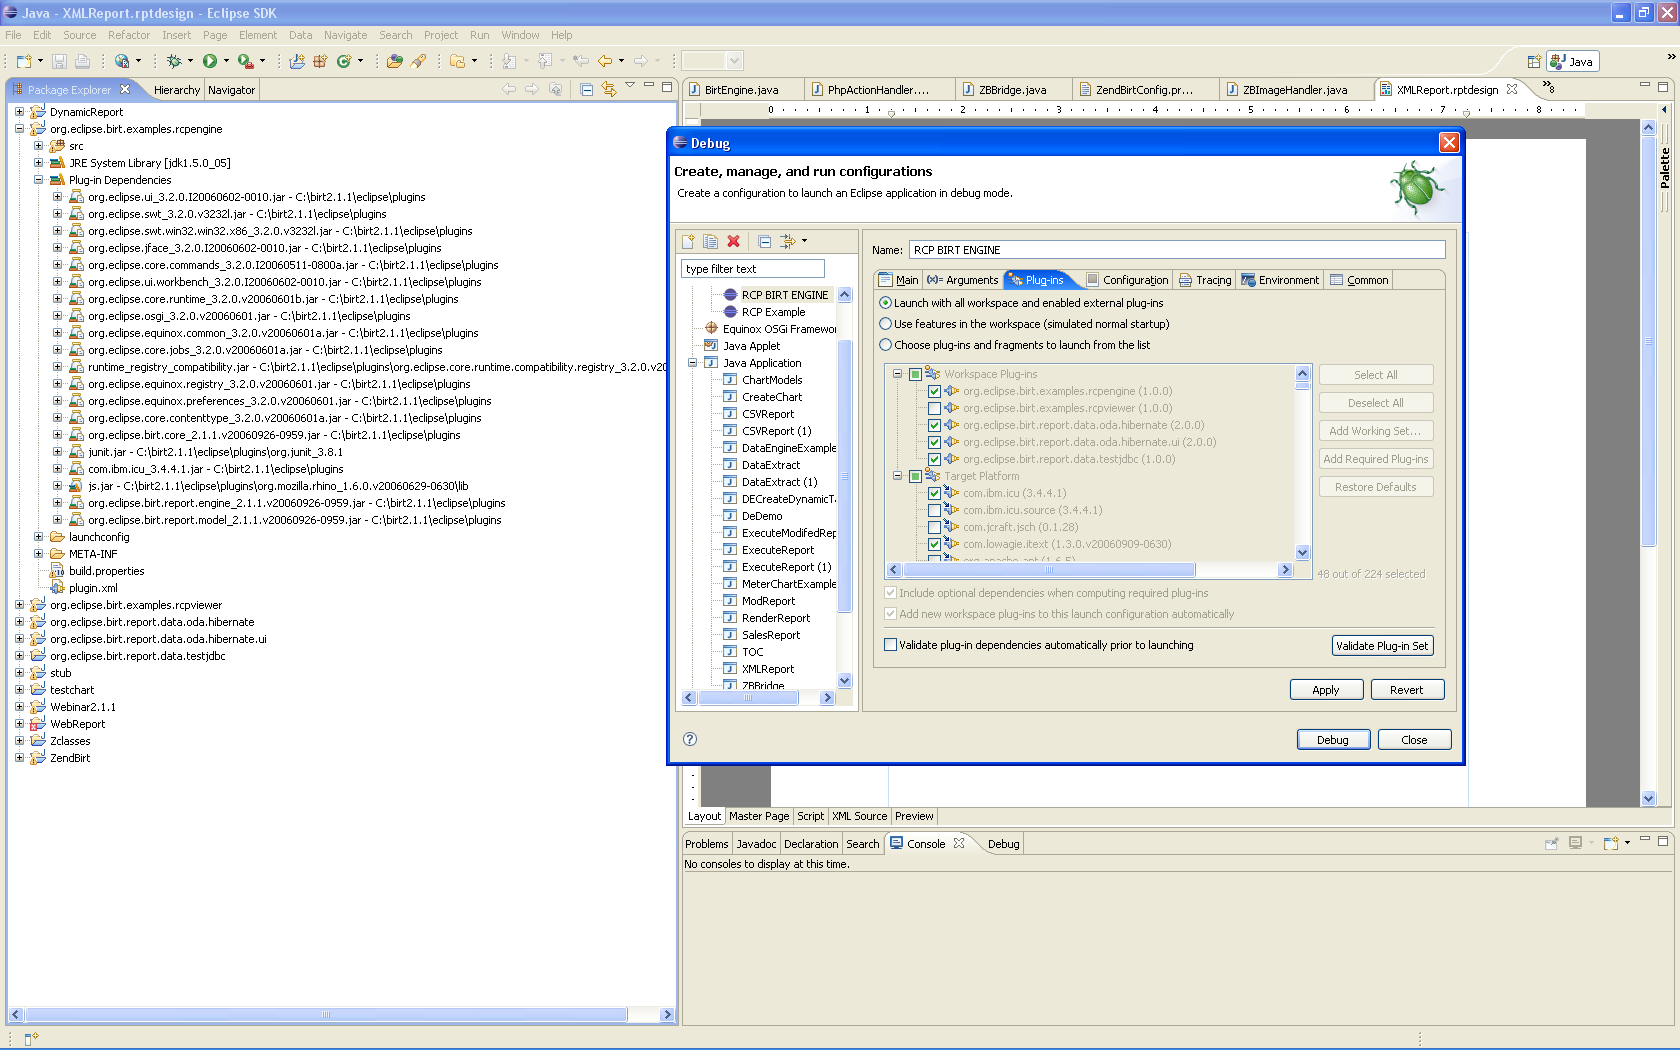Toggle com.ibm.icu (3.4.4.1) plug-in checkbox
Screen dimensions: 1680x1050
(x=934, y=493)
